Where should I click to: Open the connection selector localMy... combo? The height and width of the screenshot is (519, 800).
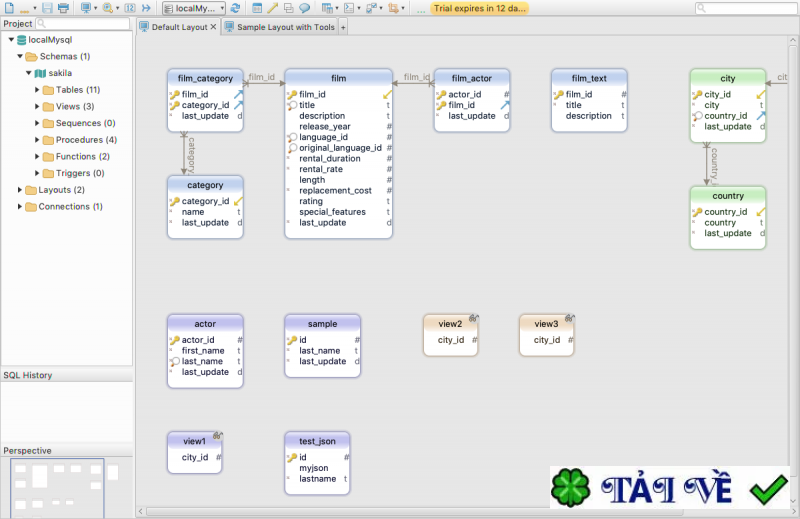pos(194,8)
